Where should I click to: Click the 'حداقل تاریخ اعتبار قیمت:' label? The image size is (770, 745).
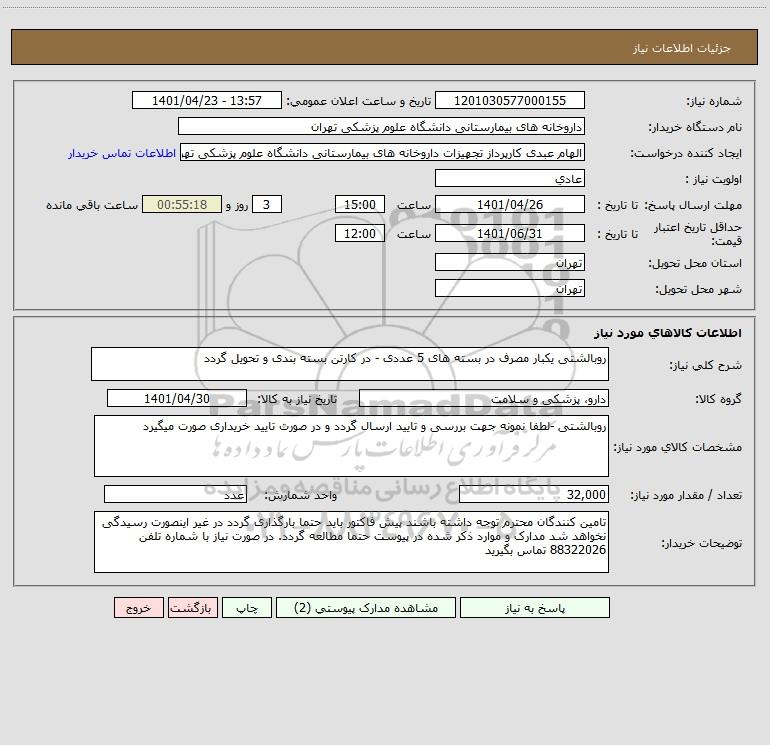click(698, 234)
